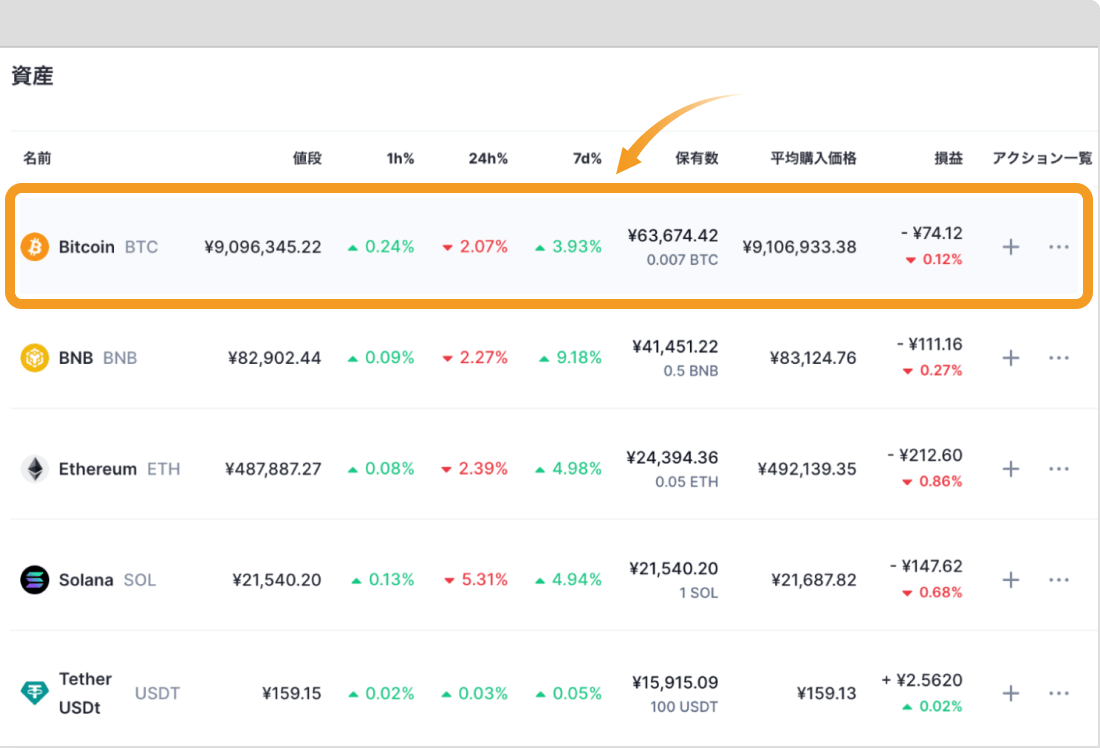Add a transaction to the BNB row

click(x=1011, y=358)
